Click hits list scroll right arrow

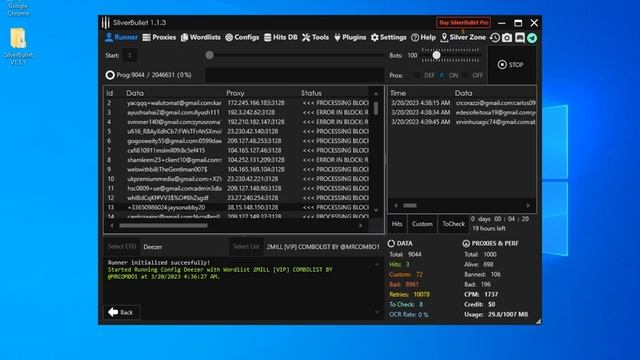pos(528,205)
